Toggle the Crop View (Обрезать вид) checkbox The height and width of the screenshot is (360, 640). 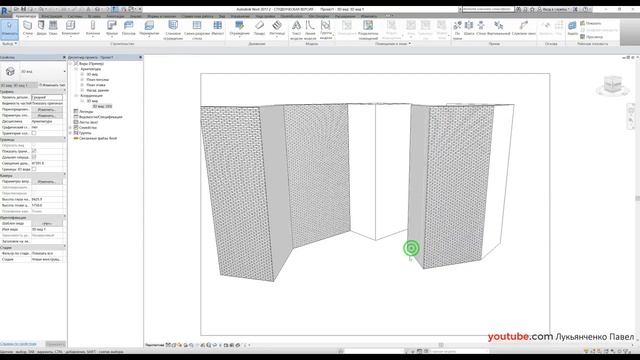click(x=34, y=145)
